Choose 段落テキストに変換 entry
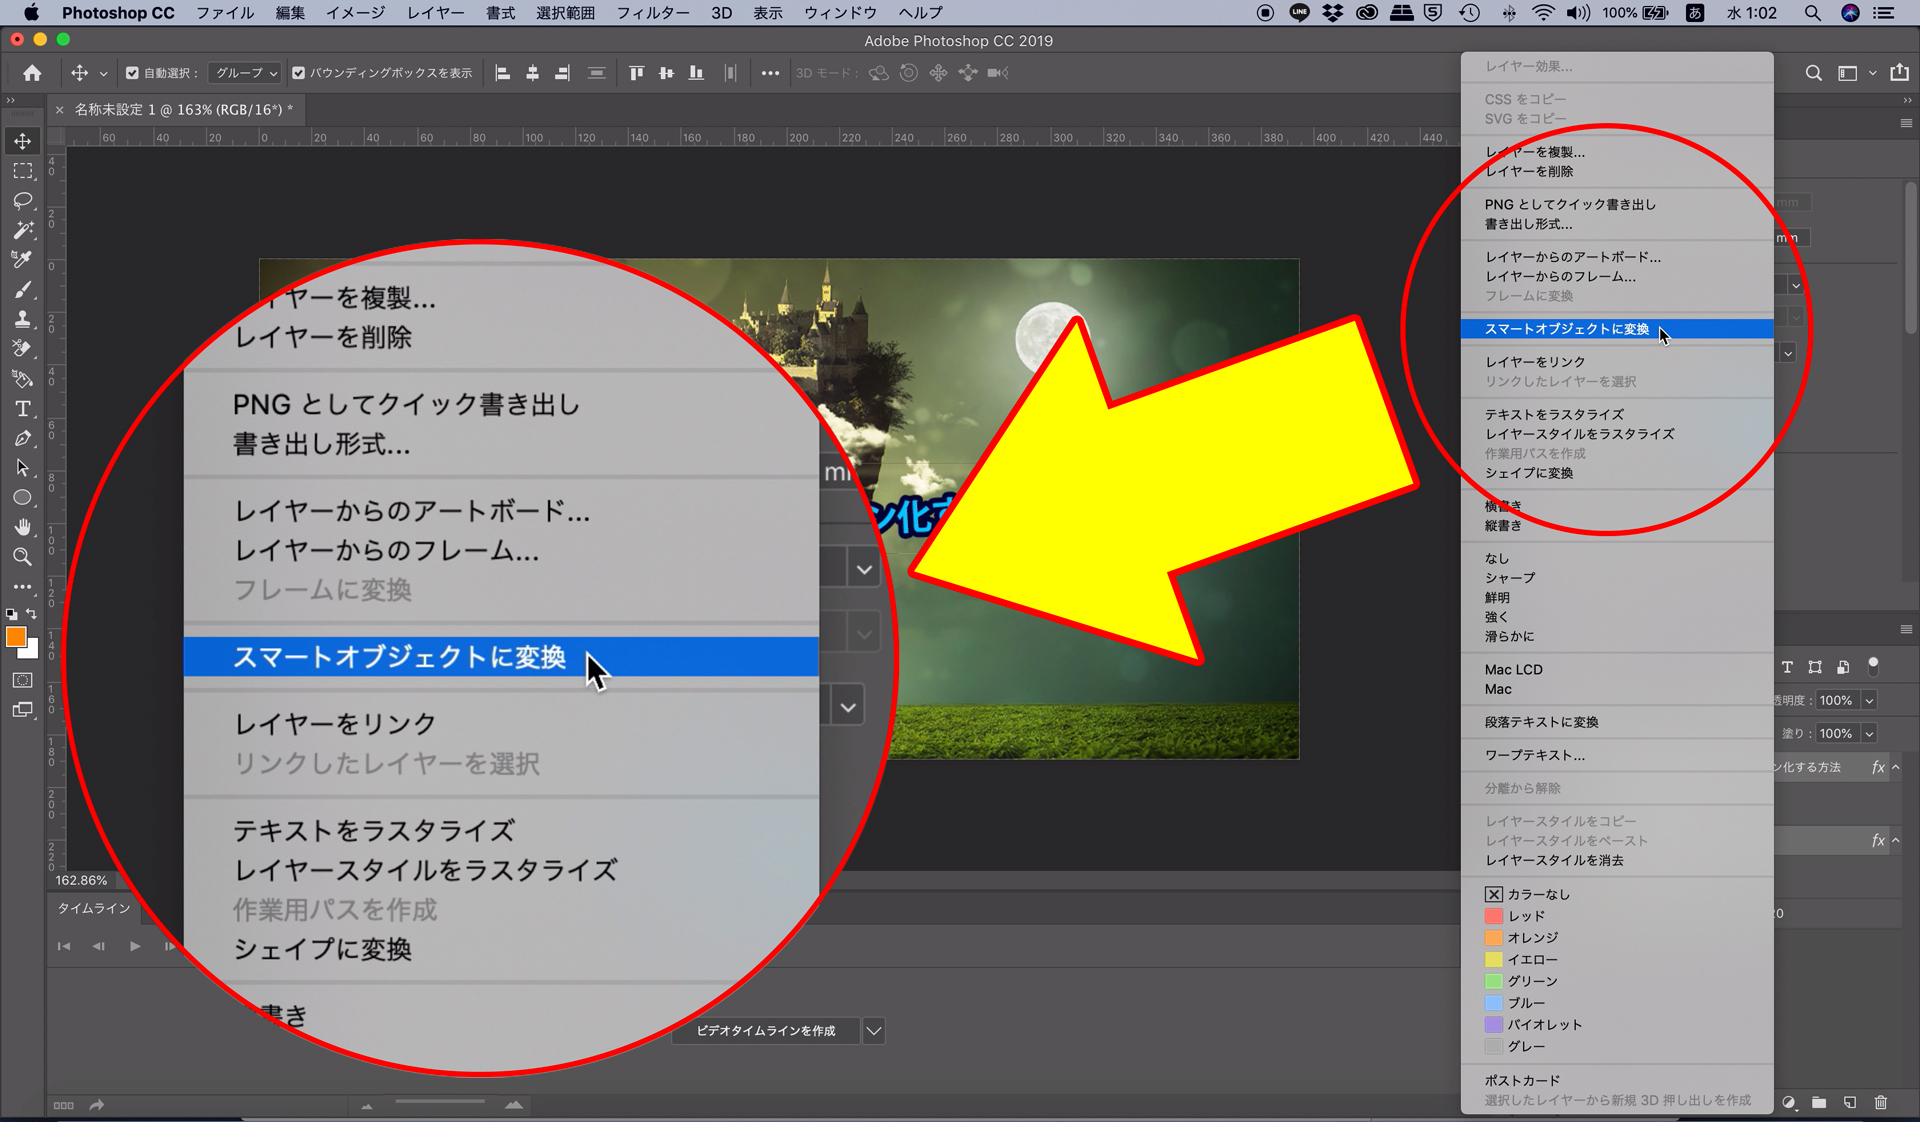This screenshot has height=1122, width=1920. [x=1617, y=722]
